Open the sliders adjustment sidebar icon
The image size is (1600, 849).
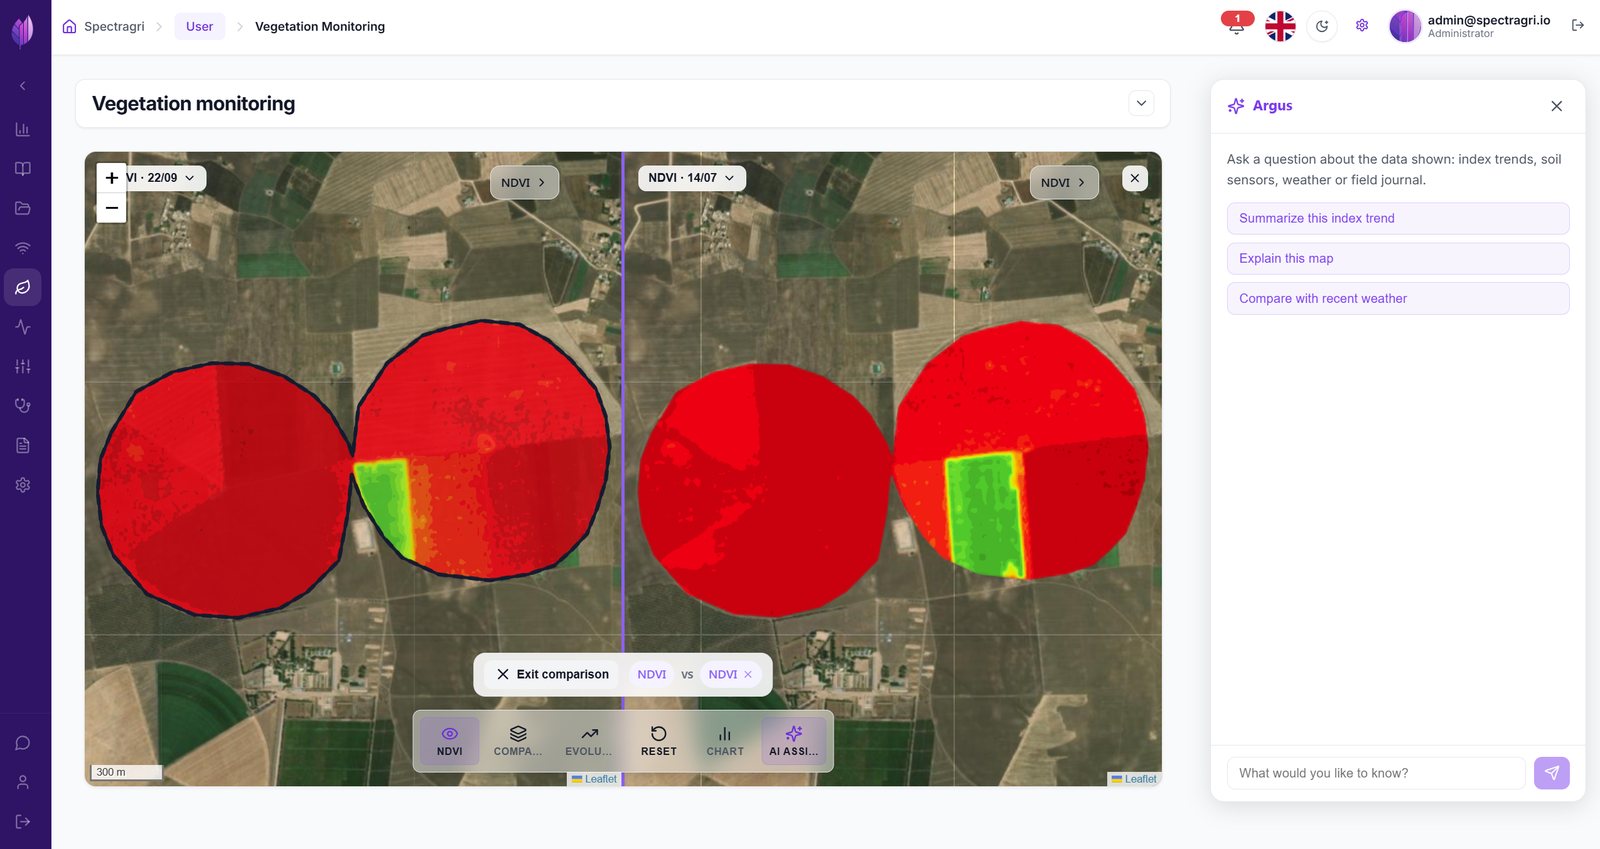click(22, 366)
